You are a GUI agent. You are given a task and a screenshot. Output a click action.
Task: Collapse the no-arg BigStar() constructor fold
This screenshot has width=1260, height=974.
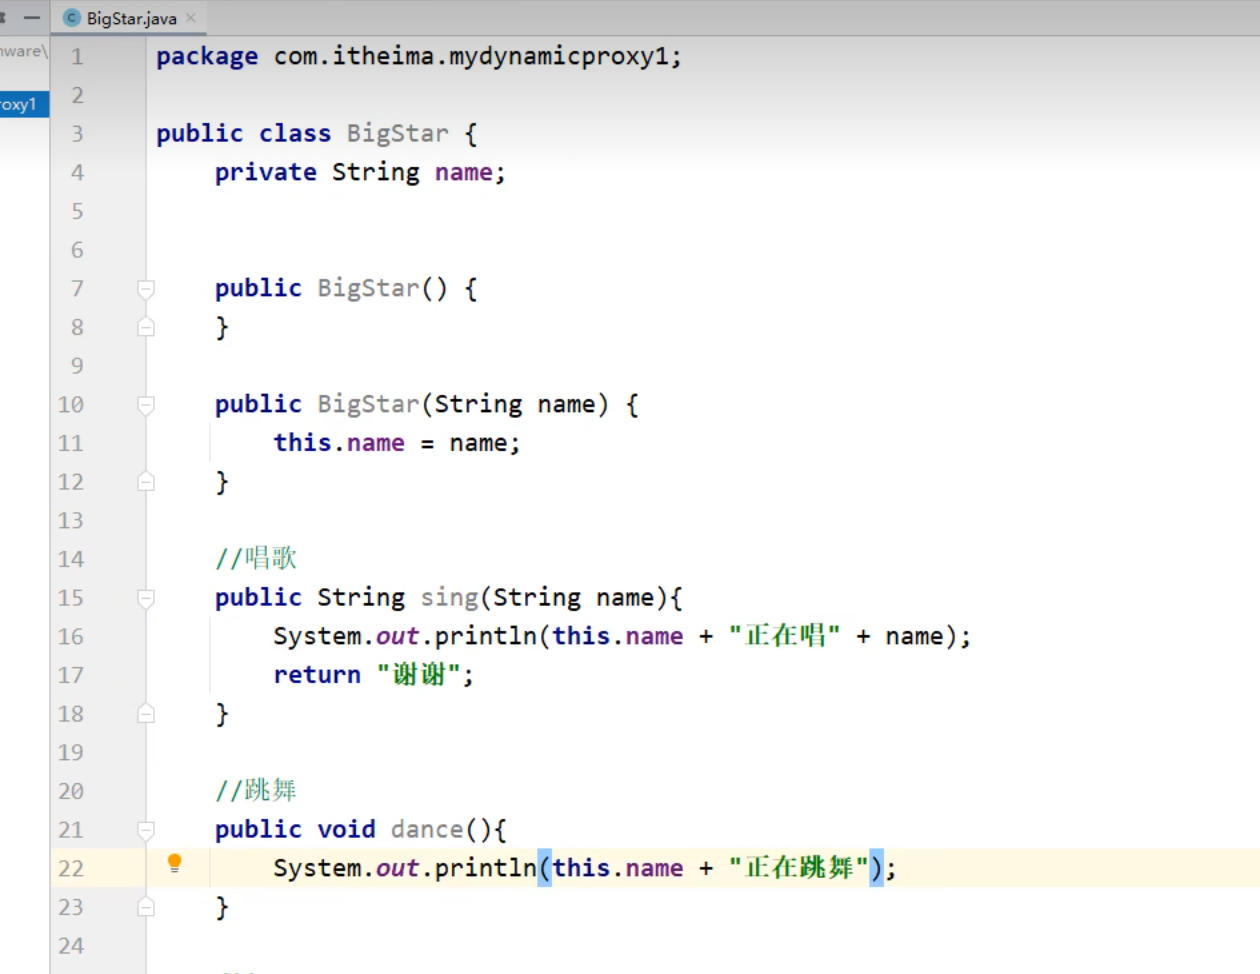(x=146, y=289)
